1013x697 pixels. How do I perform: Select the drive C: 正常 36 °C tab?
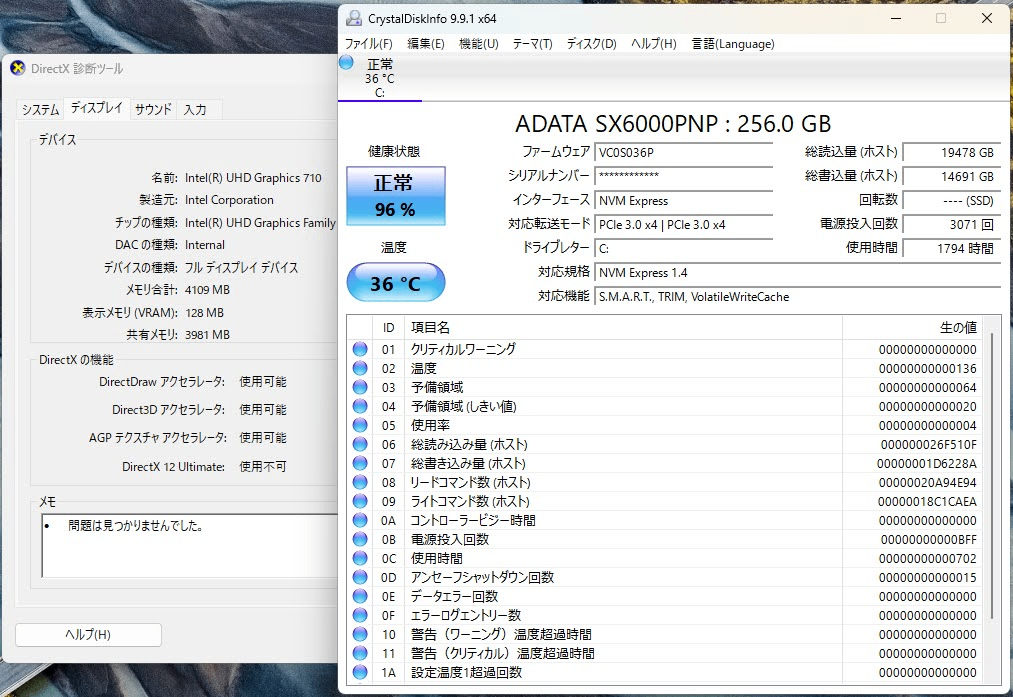380,78
